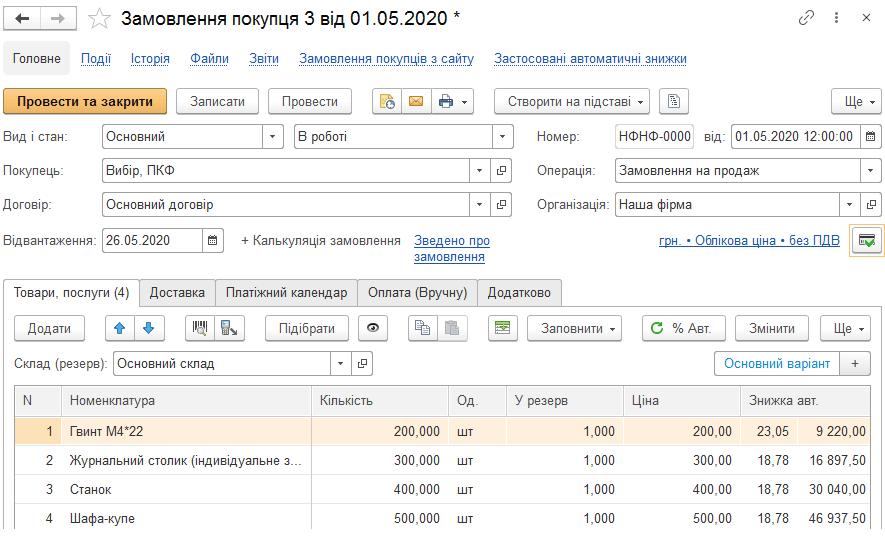The image size is (885, 538).
Task: Paste rows with the clipboard icon
Action: (452, 329)
